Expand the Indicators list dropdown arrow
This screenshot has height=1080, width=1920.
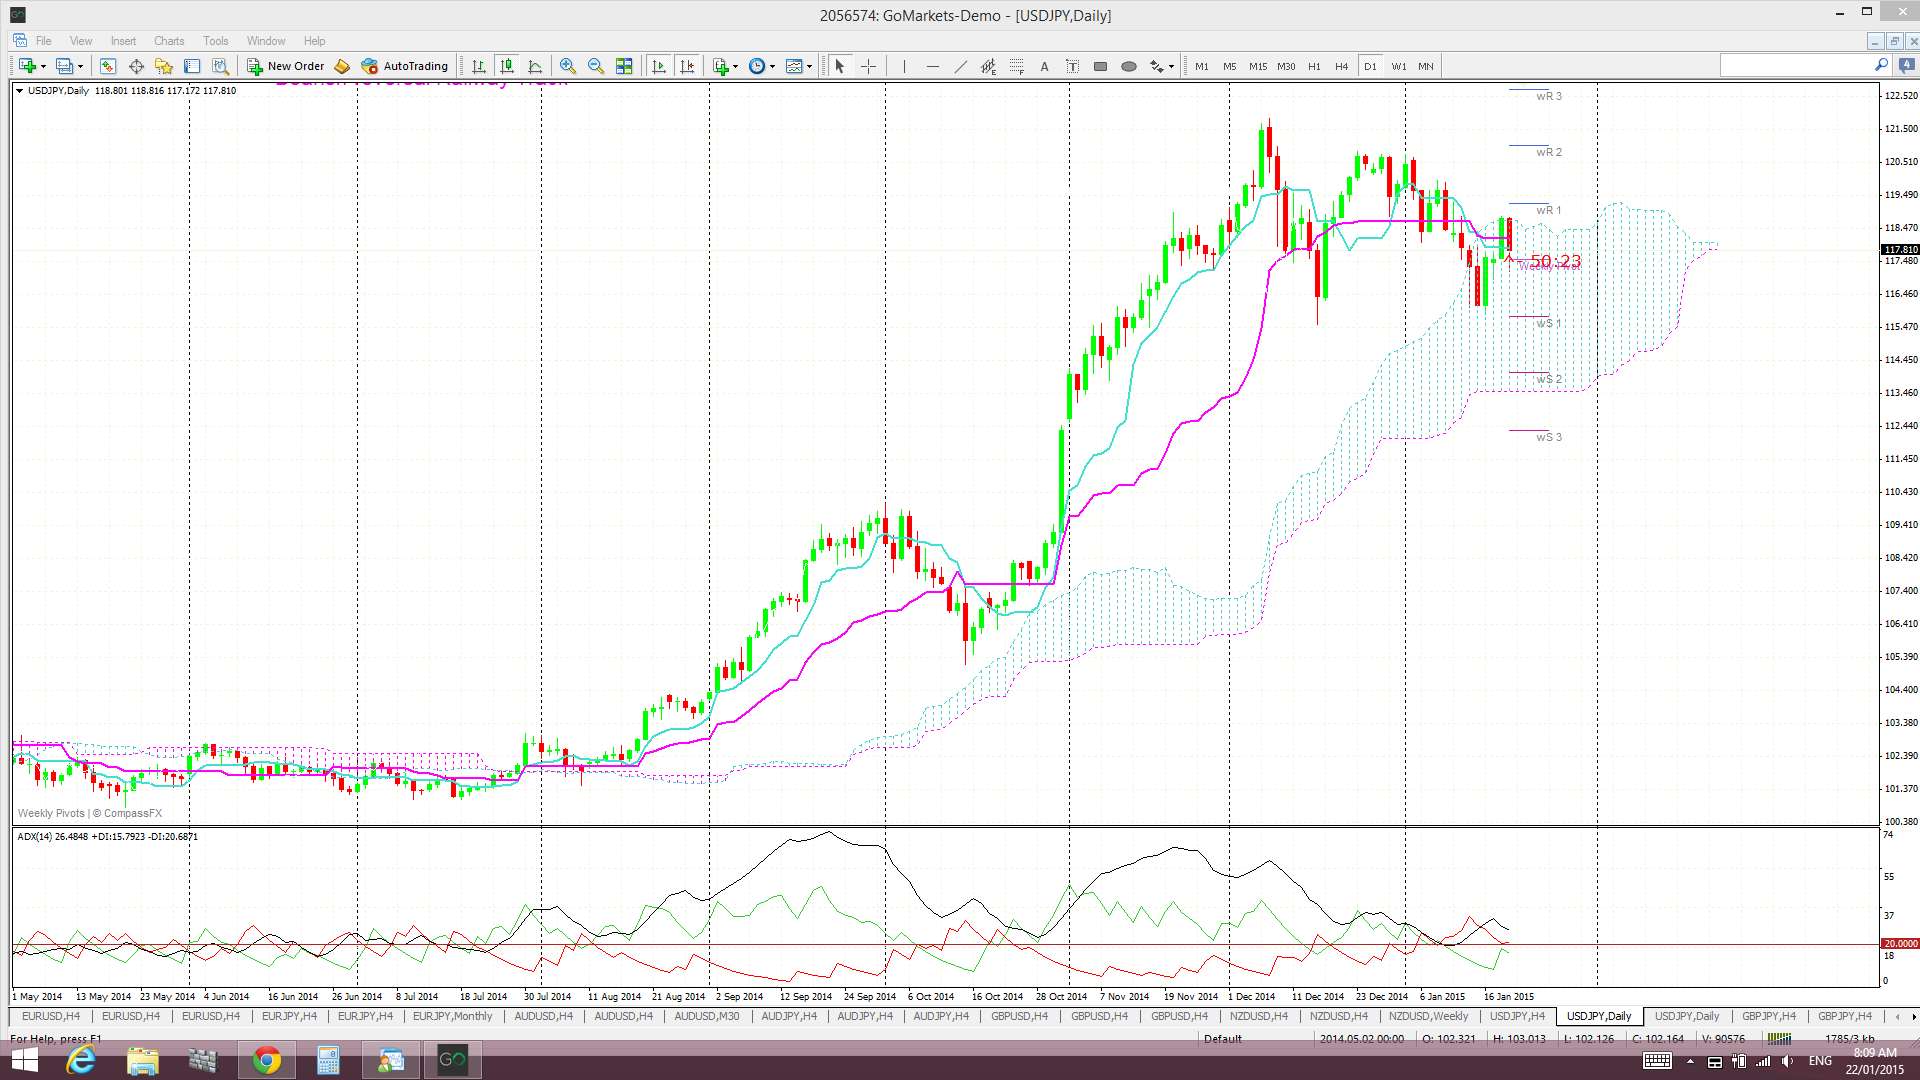735,66
